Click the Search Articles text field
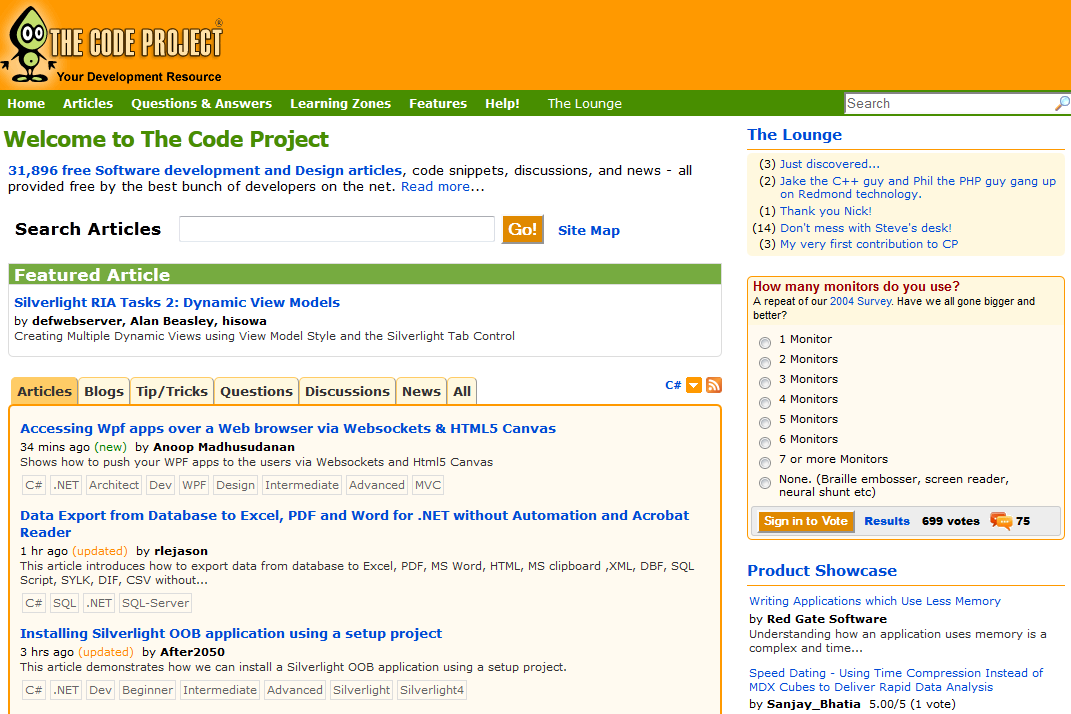Viewport: 1071px width, 714px height. (336, 229)
